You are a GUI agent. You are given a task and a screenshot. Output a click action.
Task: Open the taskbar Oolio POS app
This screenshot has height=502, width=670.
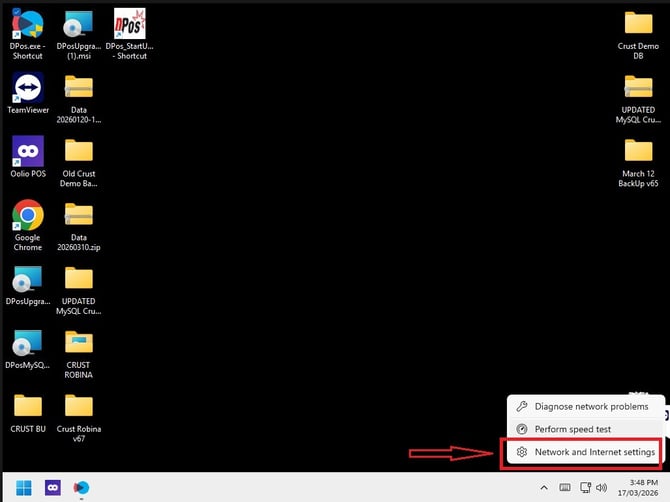click(x=53, y=487)
